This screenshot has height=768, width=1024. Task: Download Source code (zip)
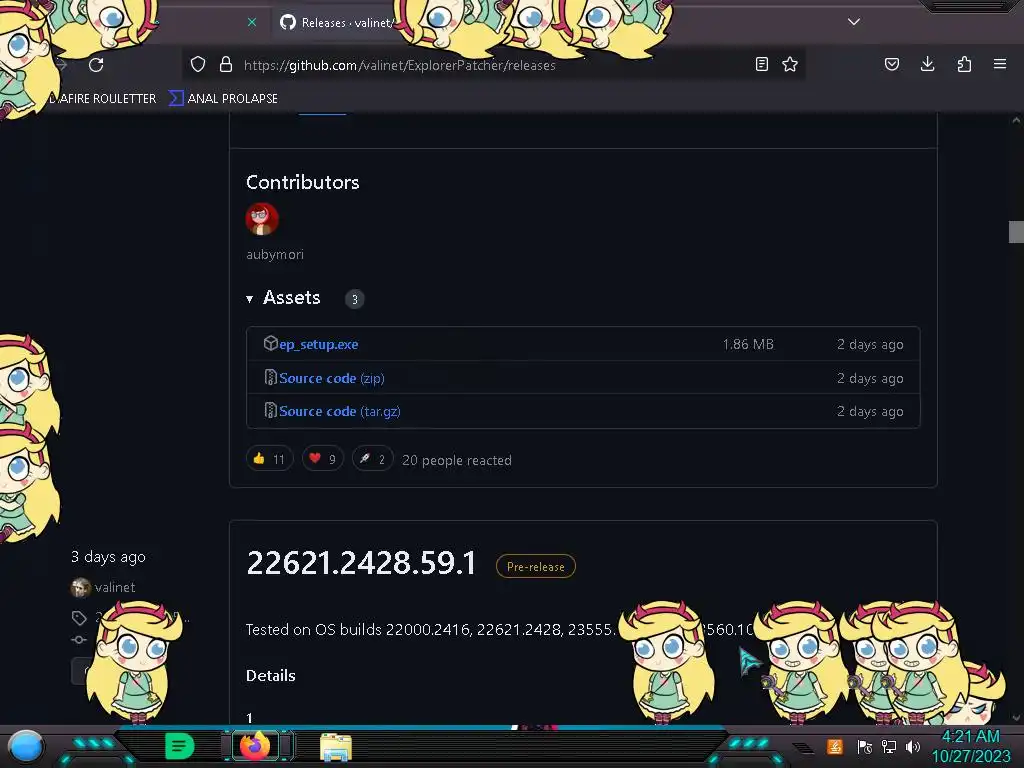[x=332, y=378]
